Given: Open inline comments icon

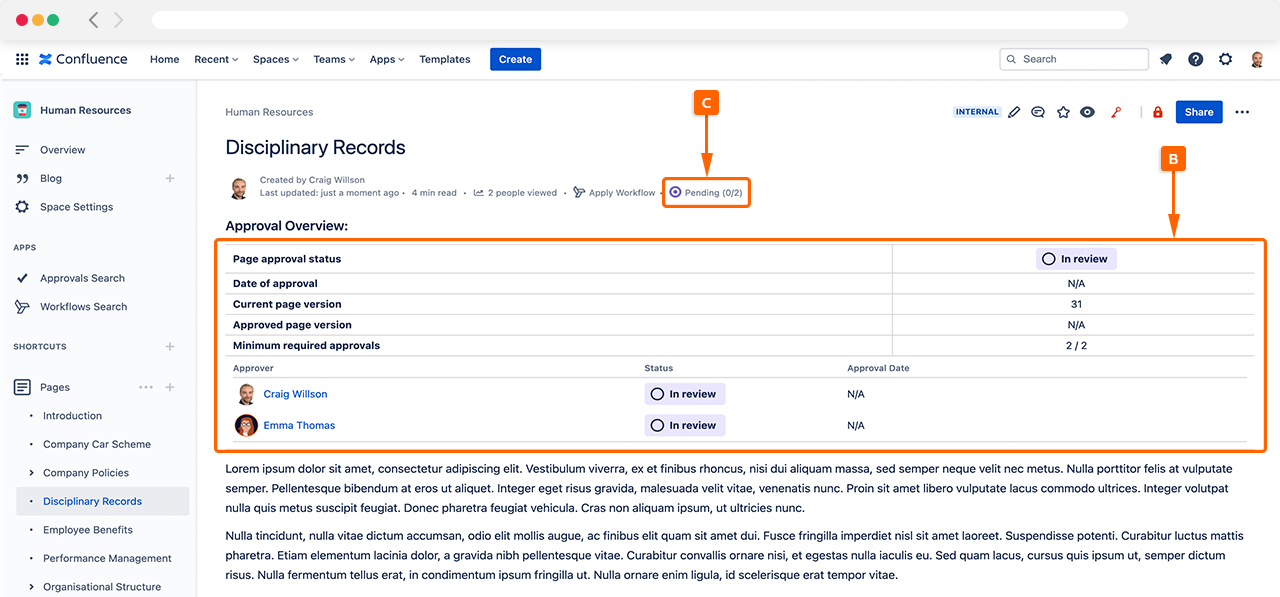Looking at the screenshot, I should click(x=1038, y=112).
